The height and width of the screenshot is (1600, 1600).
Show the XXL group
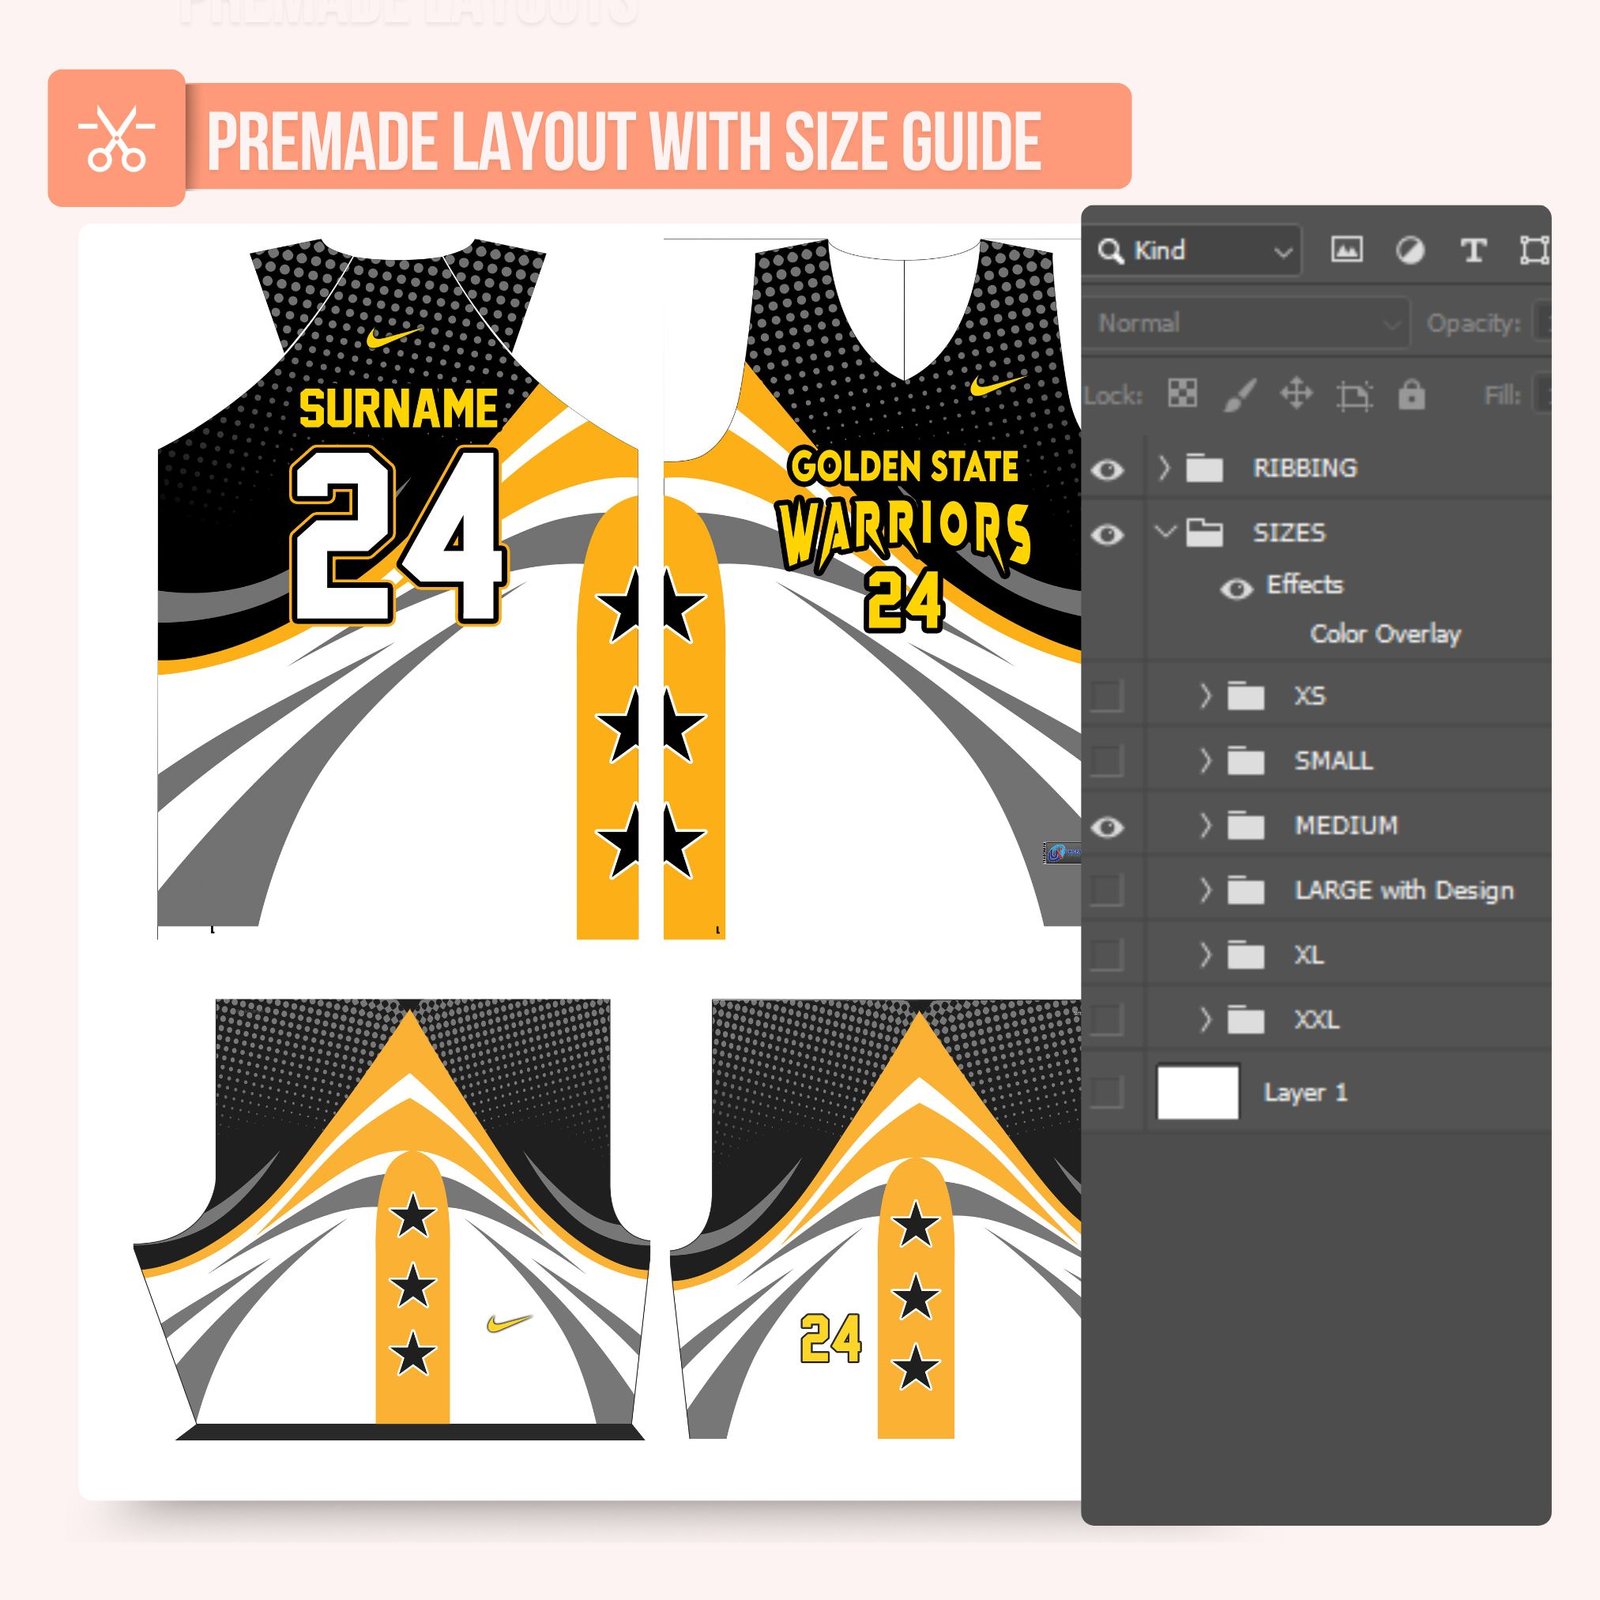pyautogui.click(x=1107, y=1020)
